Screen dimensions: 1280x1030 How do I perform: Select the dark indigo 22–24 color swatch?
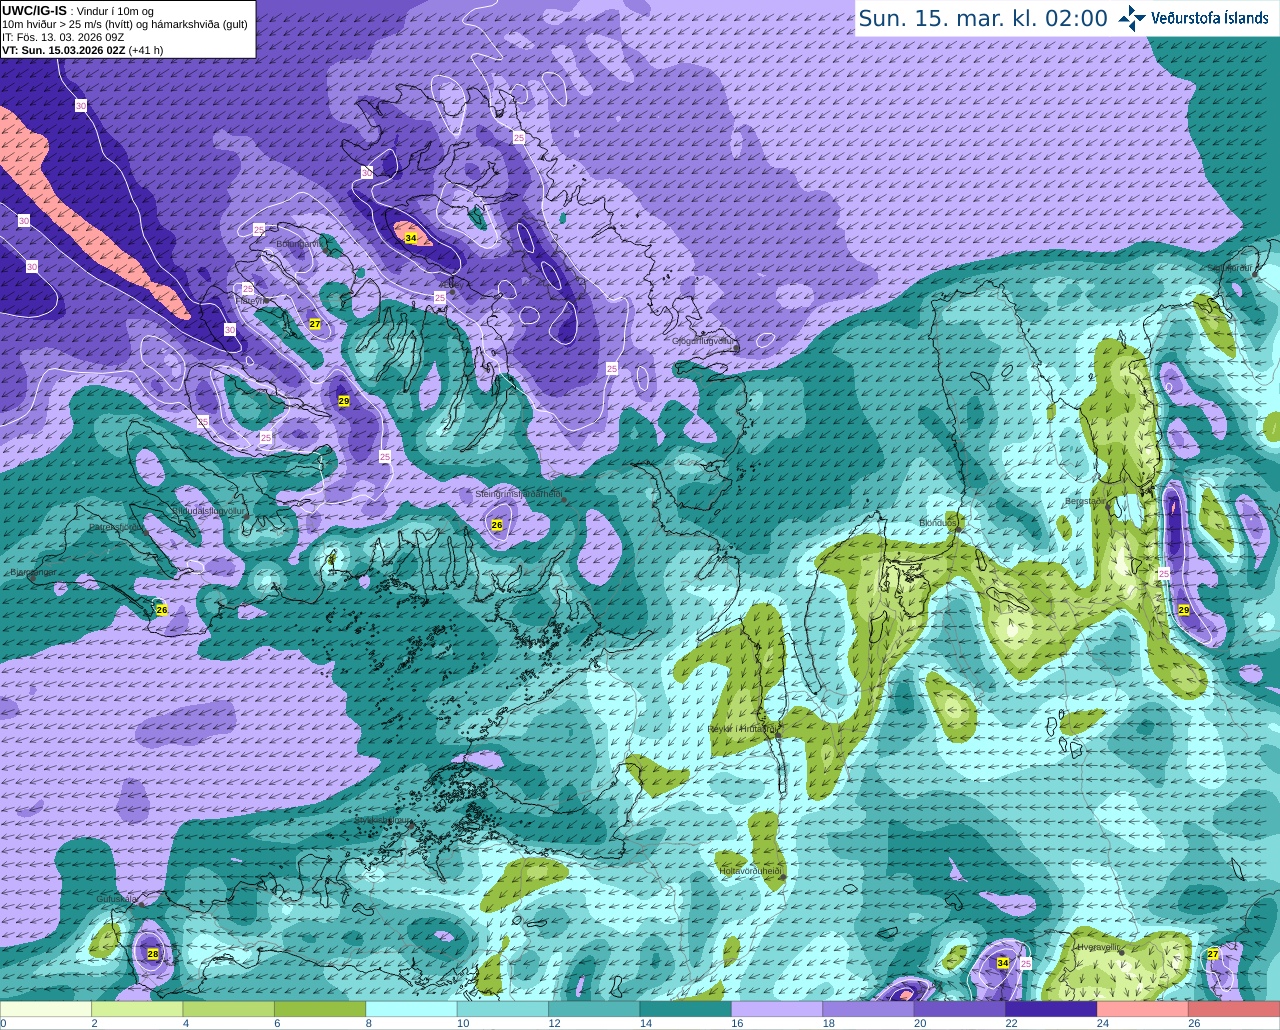[x=1051, y=1010]
